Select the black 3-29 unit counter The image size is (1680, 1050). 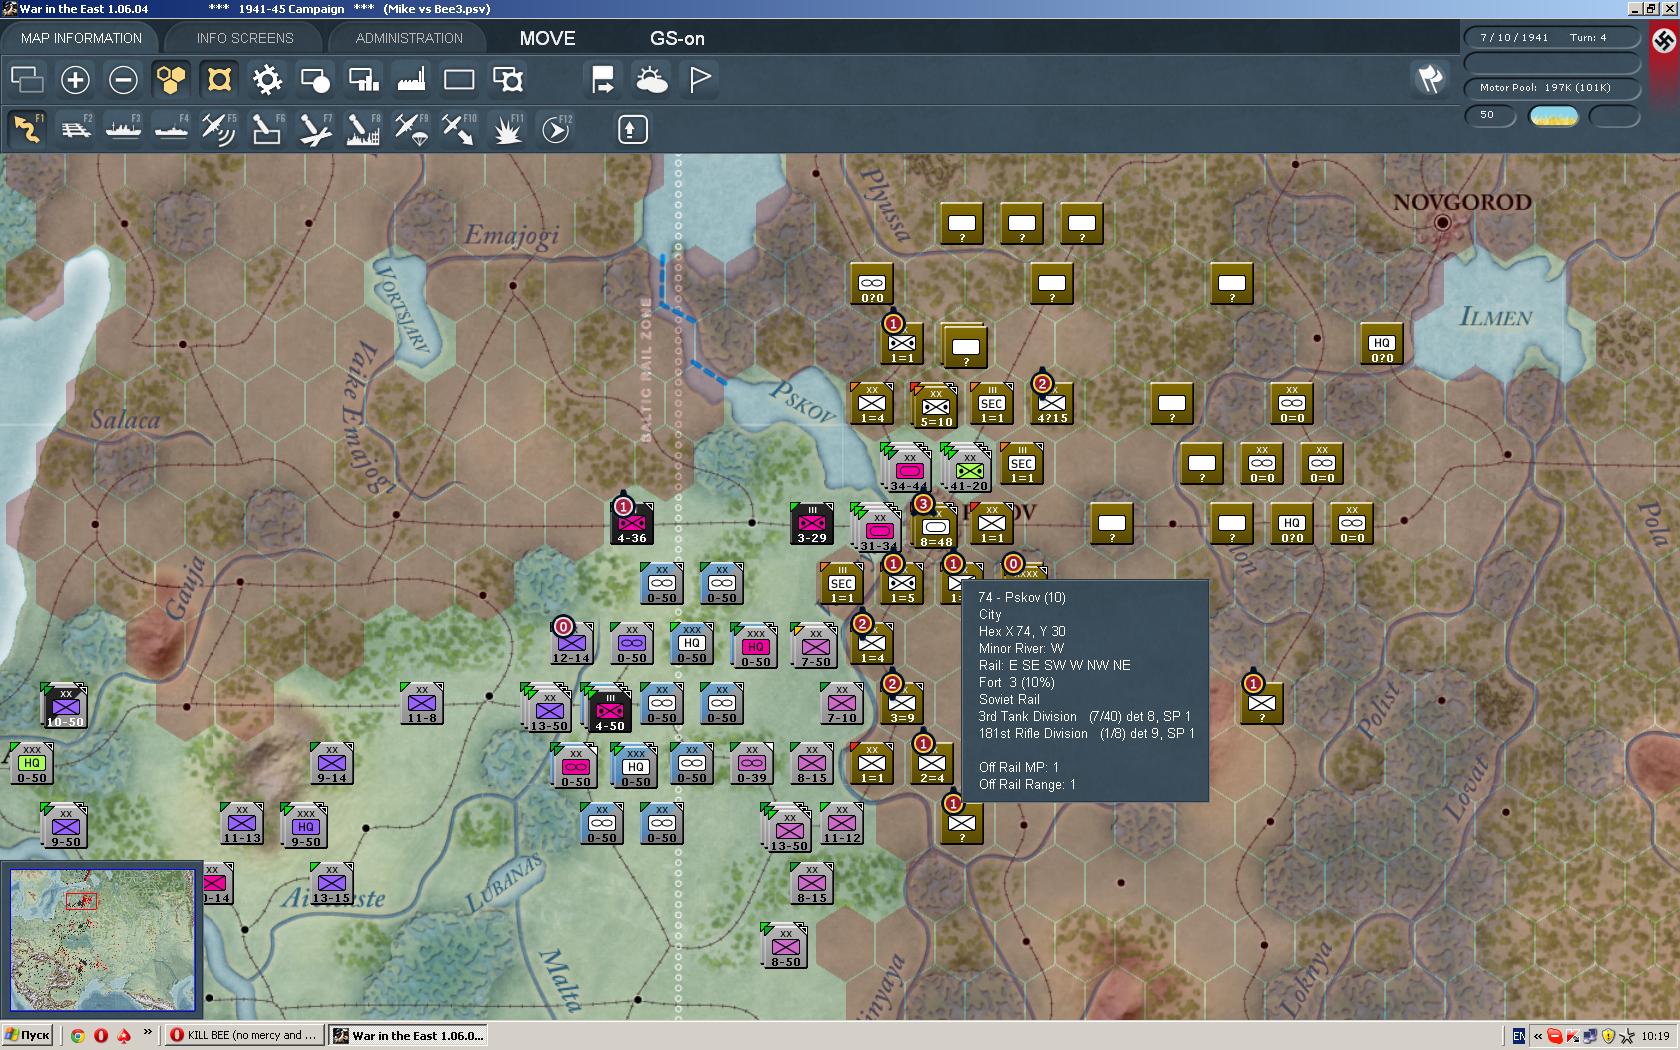coord(811,523)
